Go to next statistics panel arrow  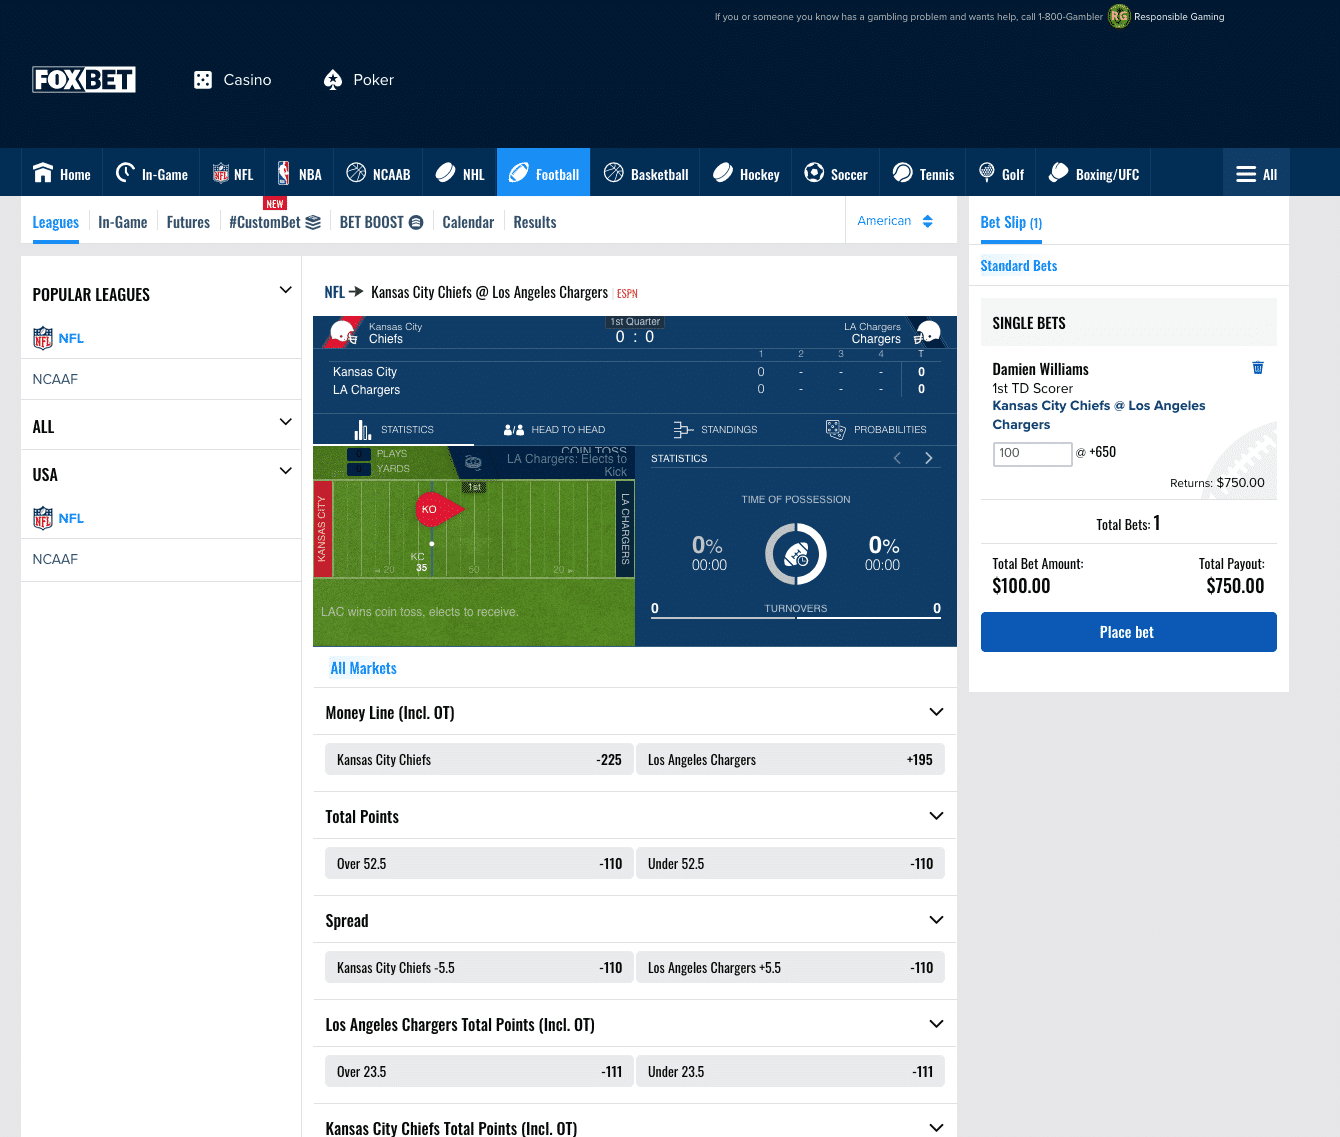click(929, 458)
